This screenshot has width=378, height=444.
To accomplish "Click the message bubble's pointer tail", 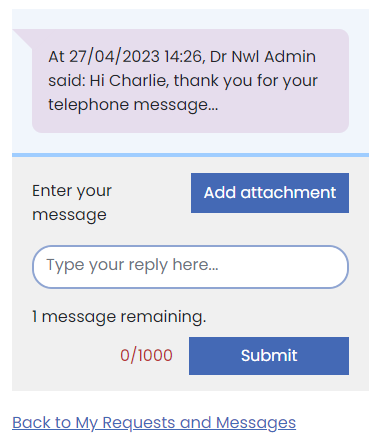I will pos(22,38).
